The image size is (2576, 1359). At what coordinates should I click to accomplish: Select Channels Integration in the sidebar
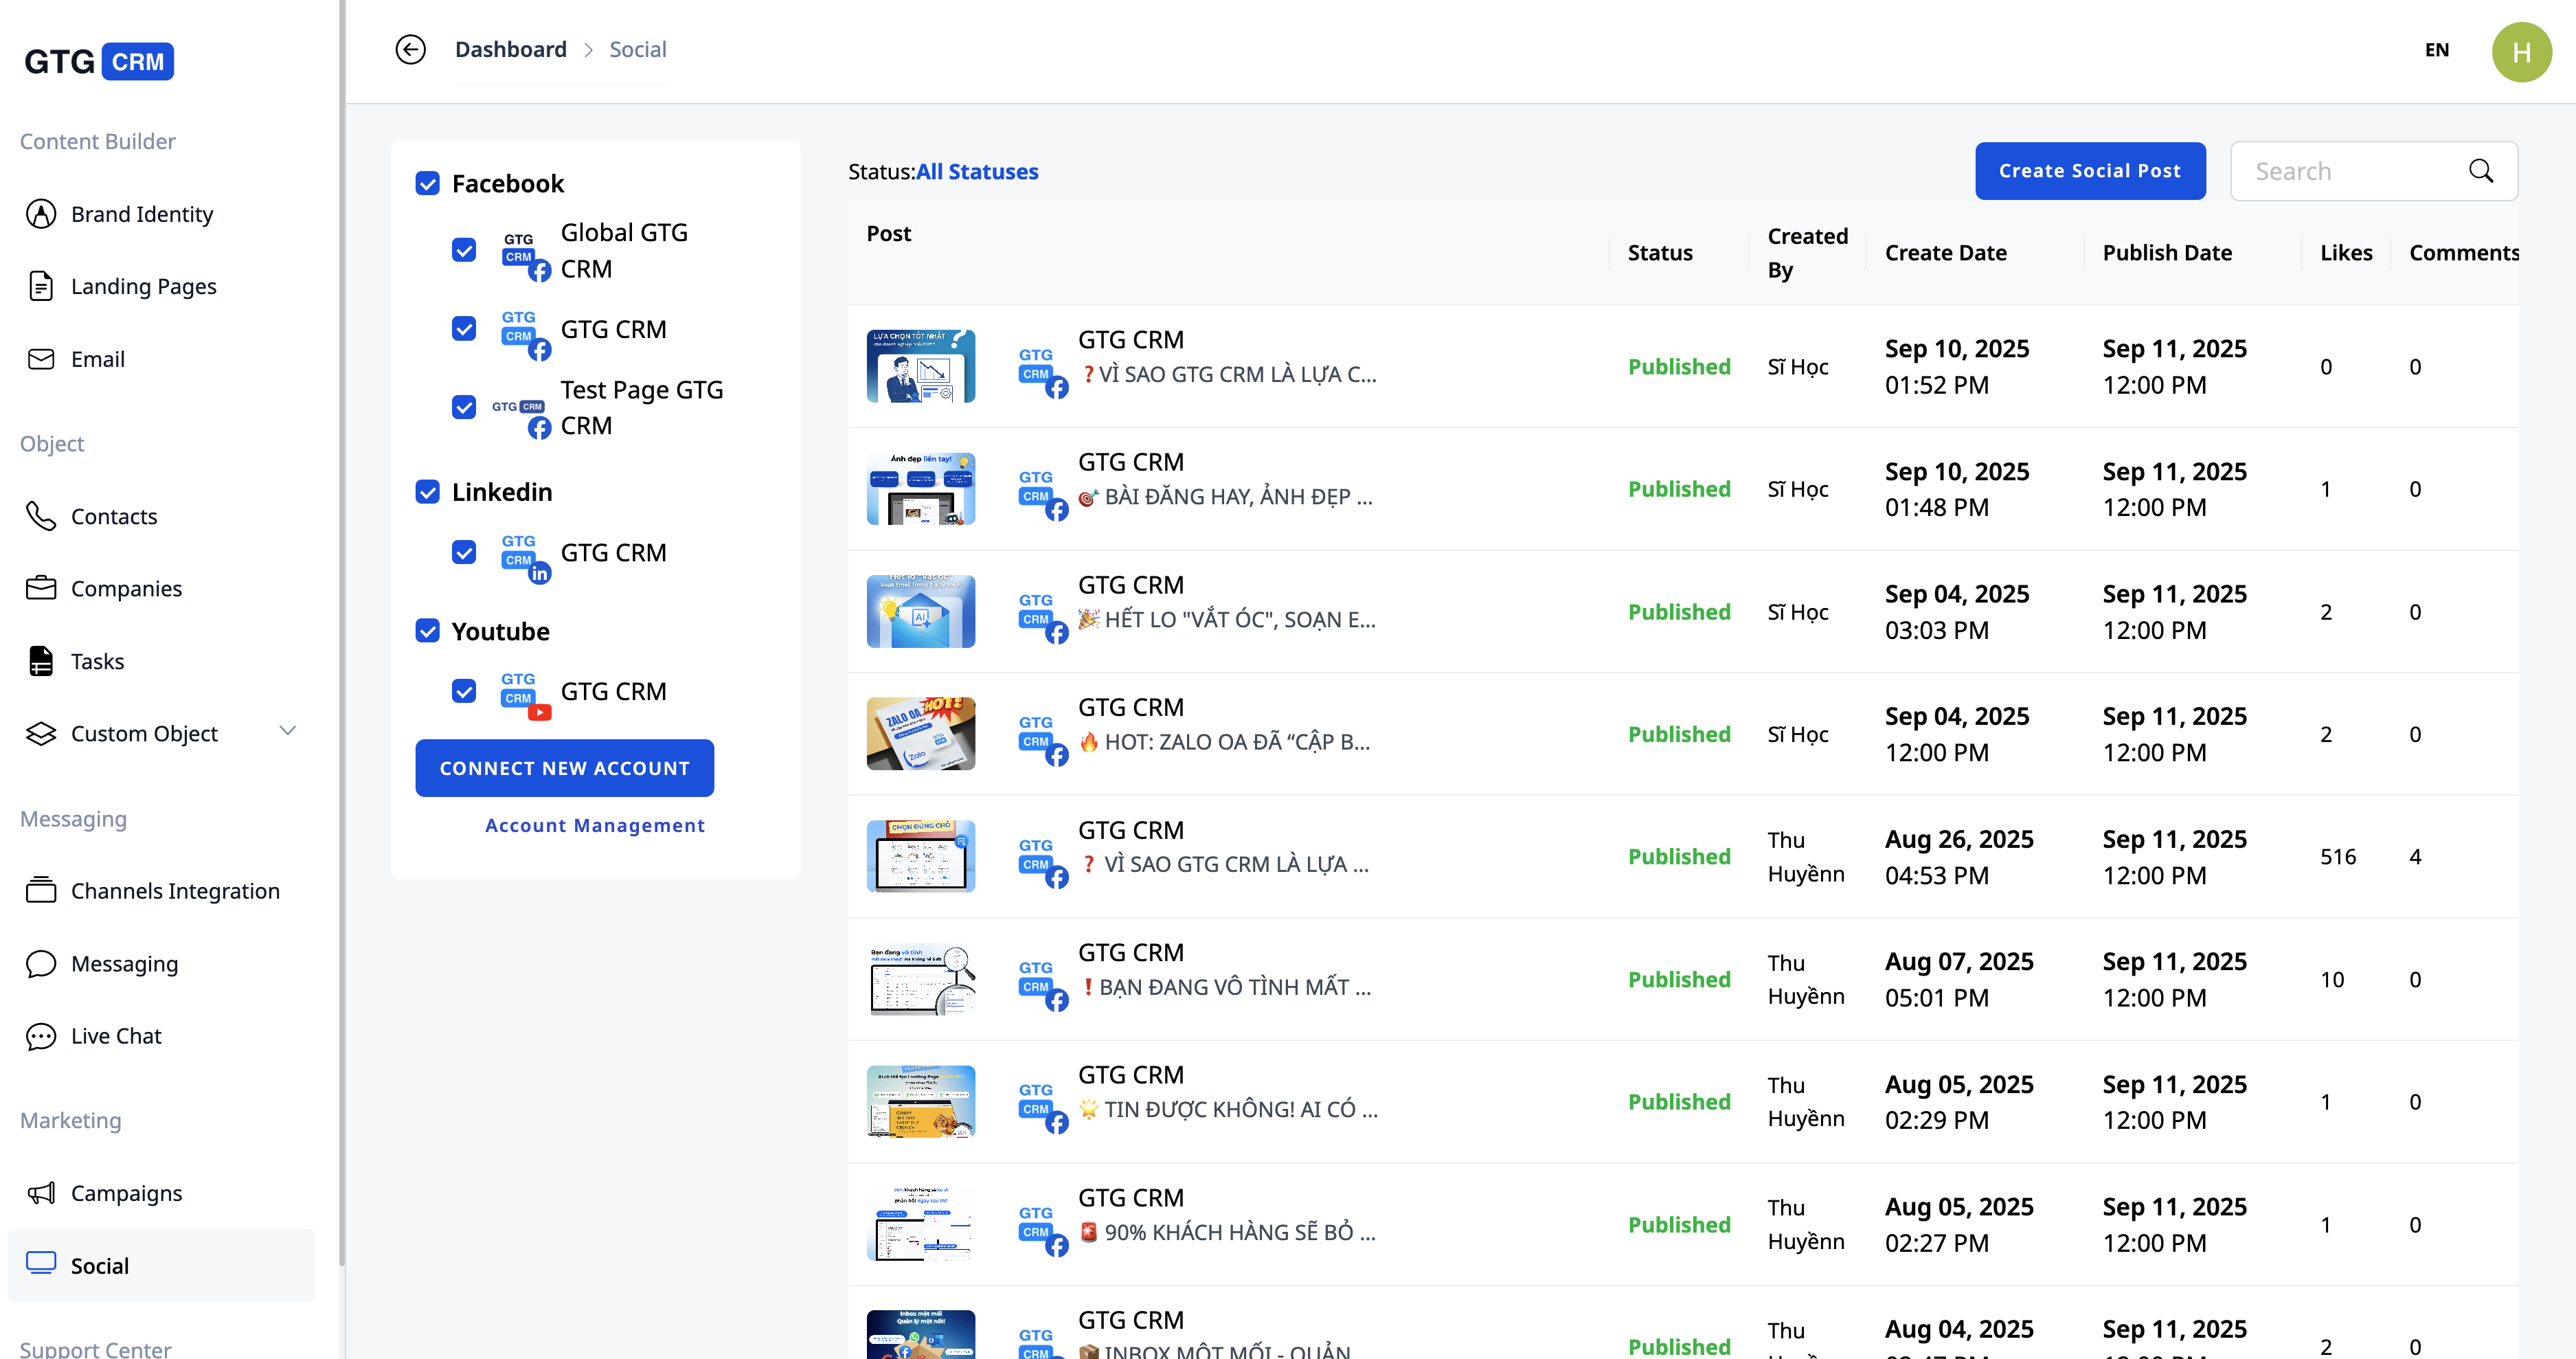tap(175, 891)
